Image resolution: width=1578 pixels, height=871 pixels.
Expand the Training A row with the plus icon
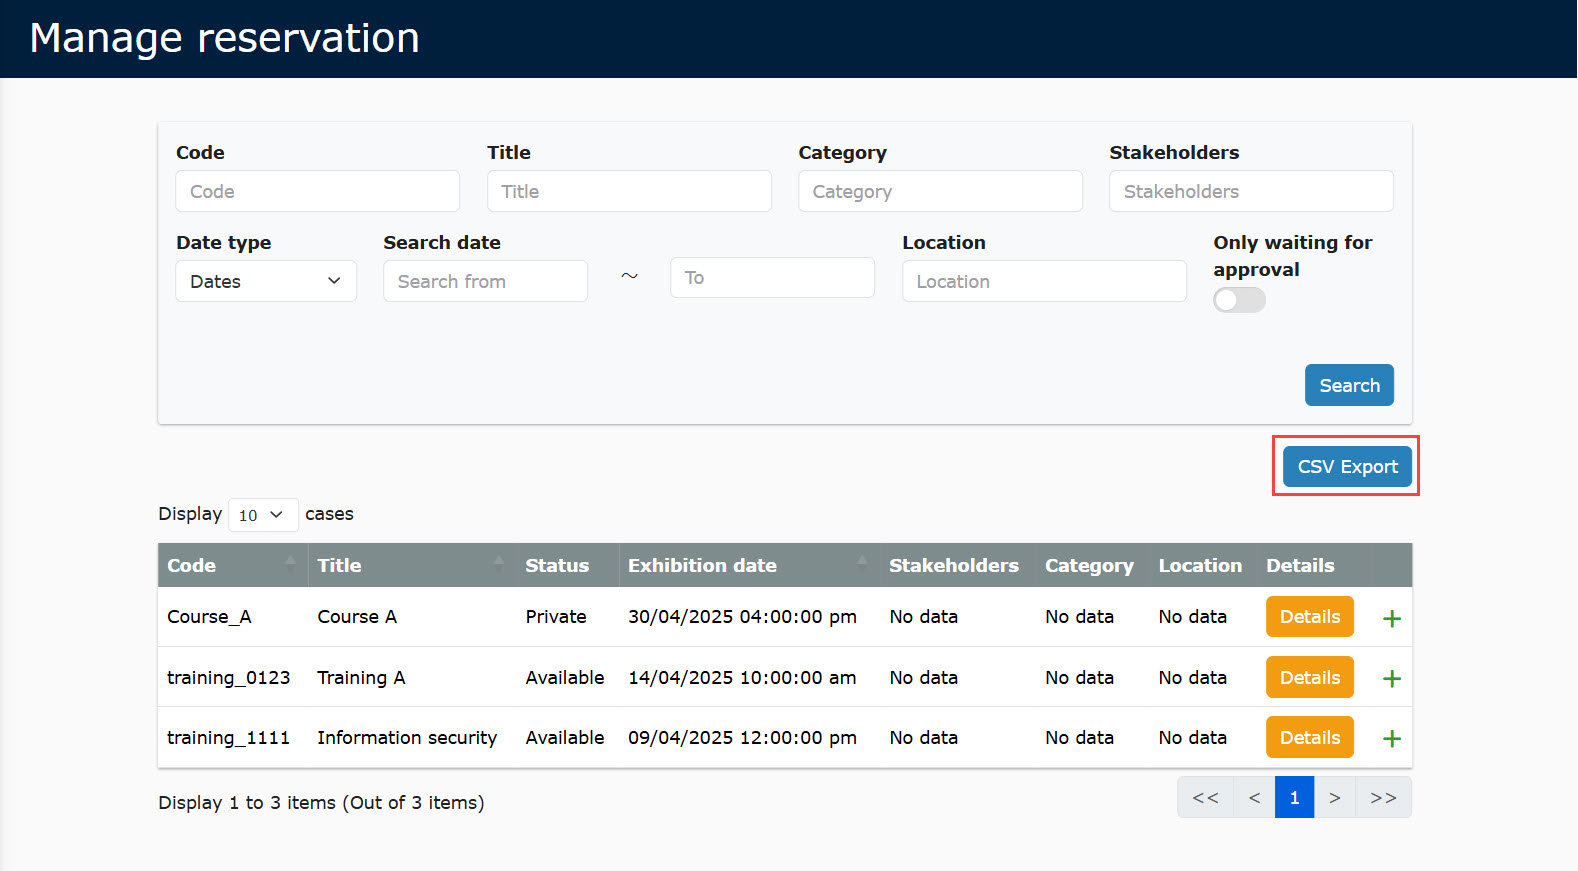click(x=1391, y=678)
